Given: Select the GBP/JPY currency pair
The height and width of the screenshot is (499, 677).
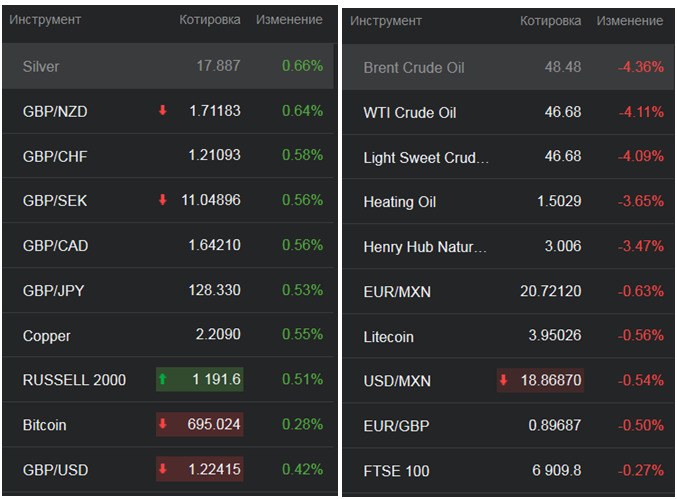Looking at the screenshot, I should point(54,290).
